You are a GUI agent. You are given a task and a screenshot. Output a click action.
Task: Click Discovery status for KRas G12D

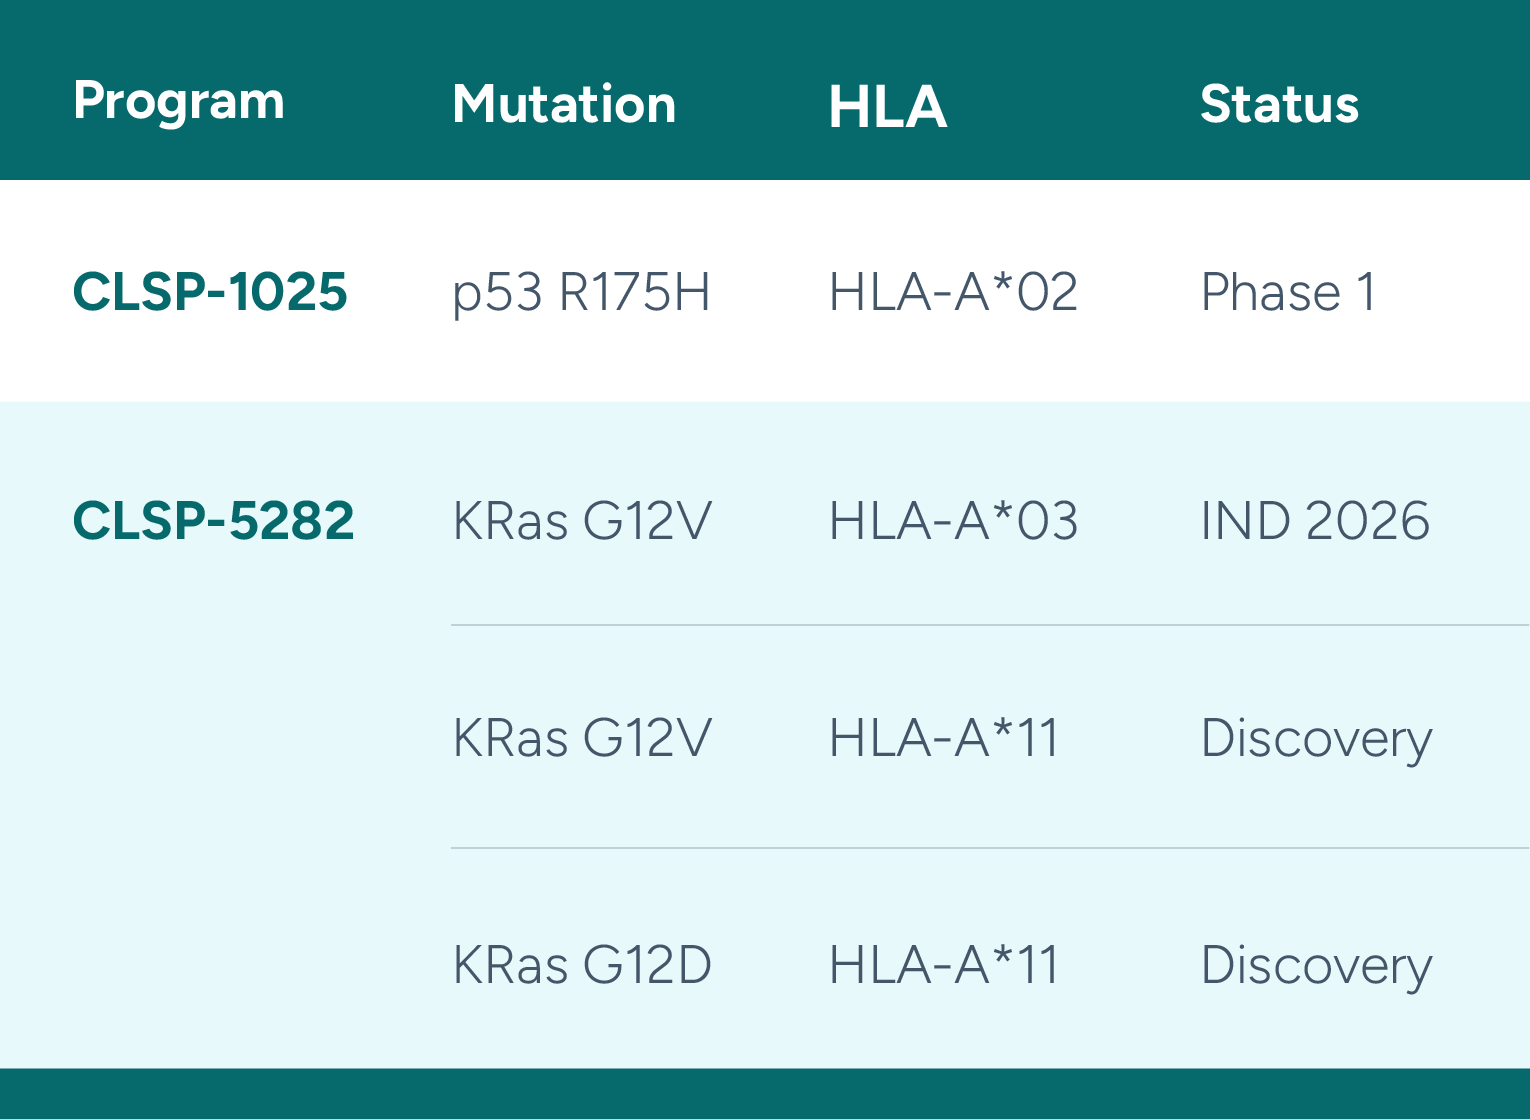1316,967
